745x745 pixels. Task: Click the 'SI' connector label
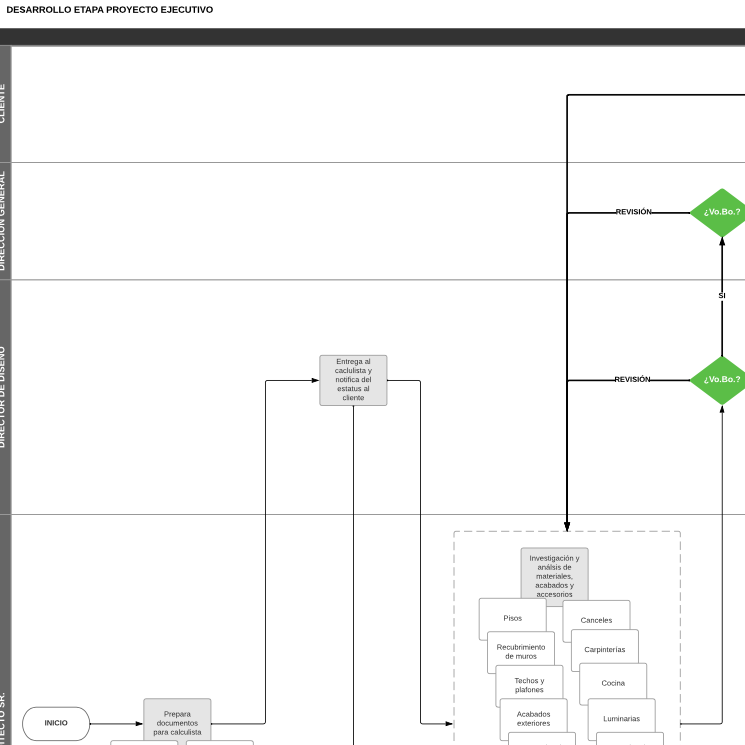pyautogui.click(x=722, y=296)
